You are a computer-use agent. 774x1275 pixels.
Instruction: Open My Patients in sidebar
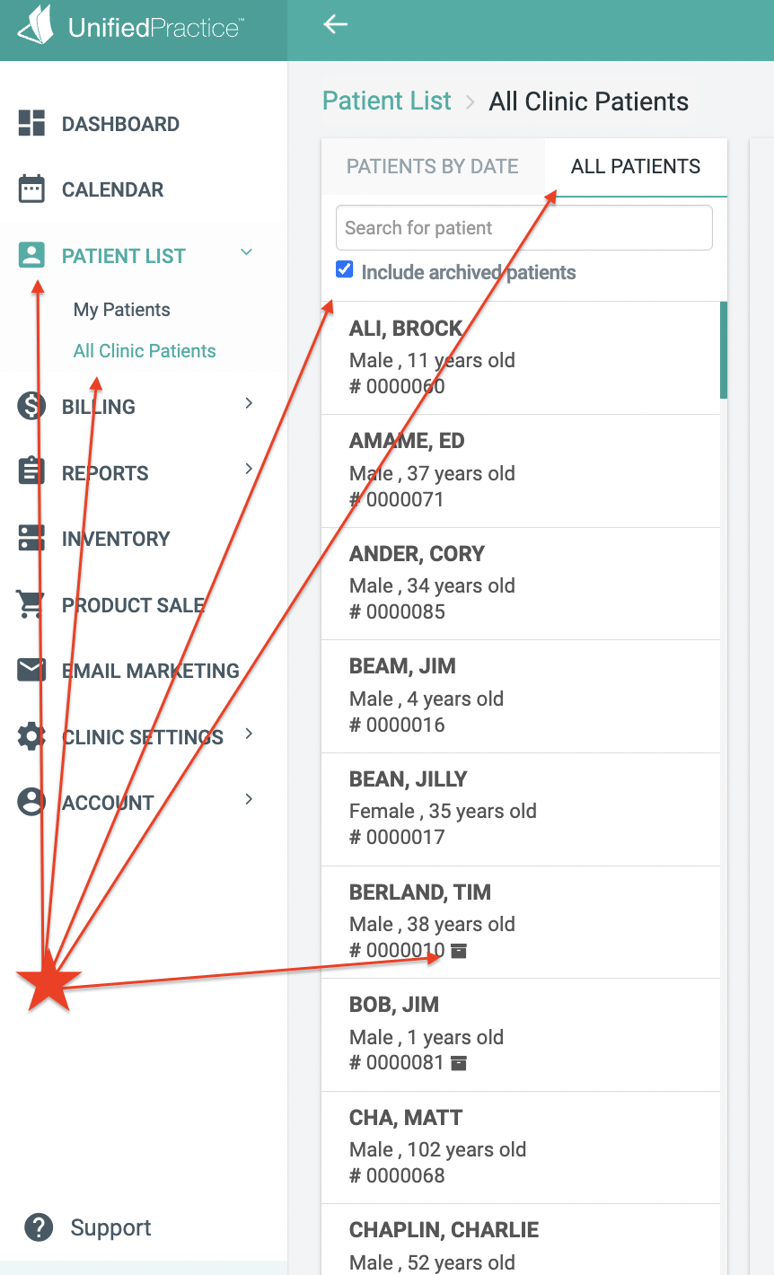[122, 310]
